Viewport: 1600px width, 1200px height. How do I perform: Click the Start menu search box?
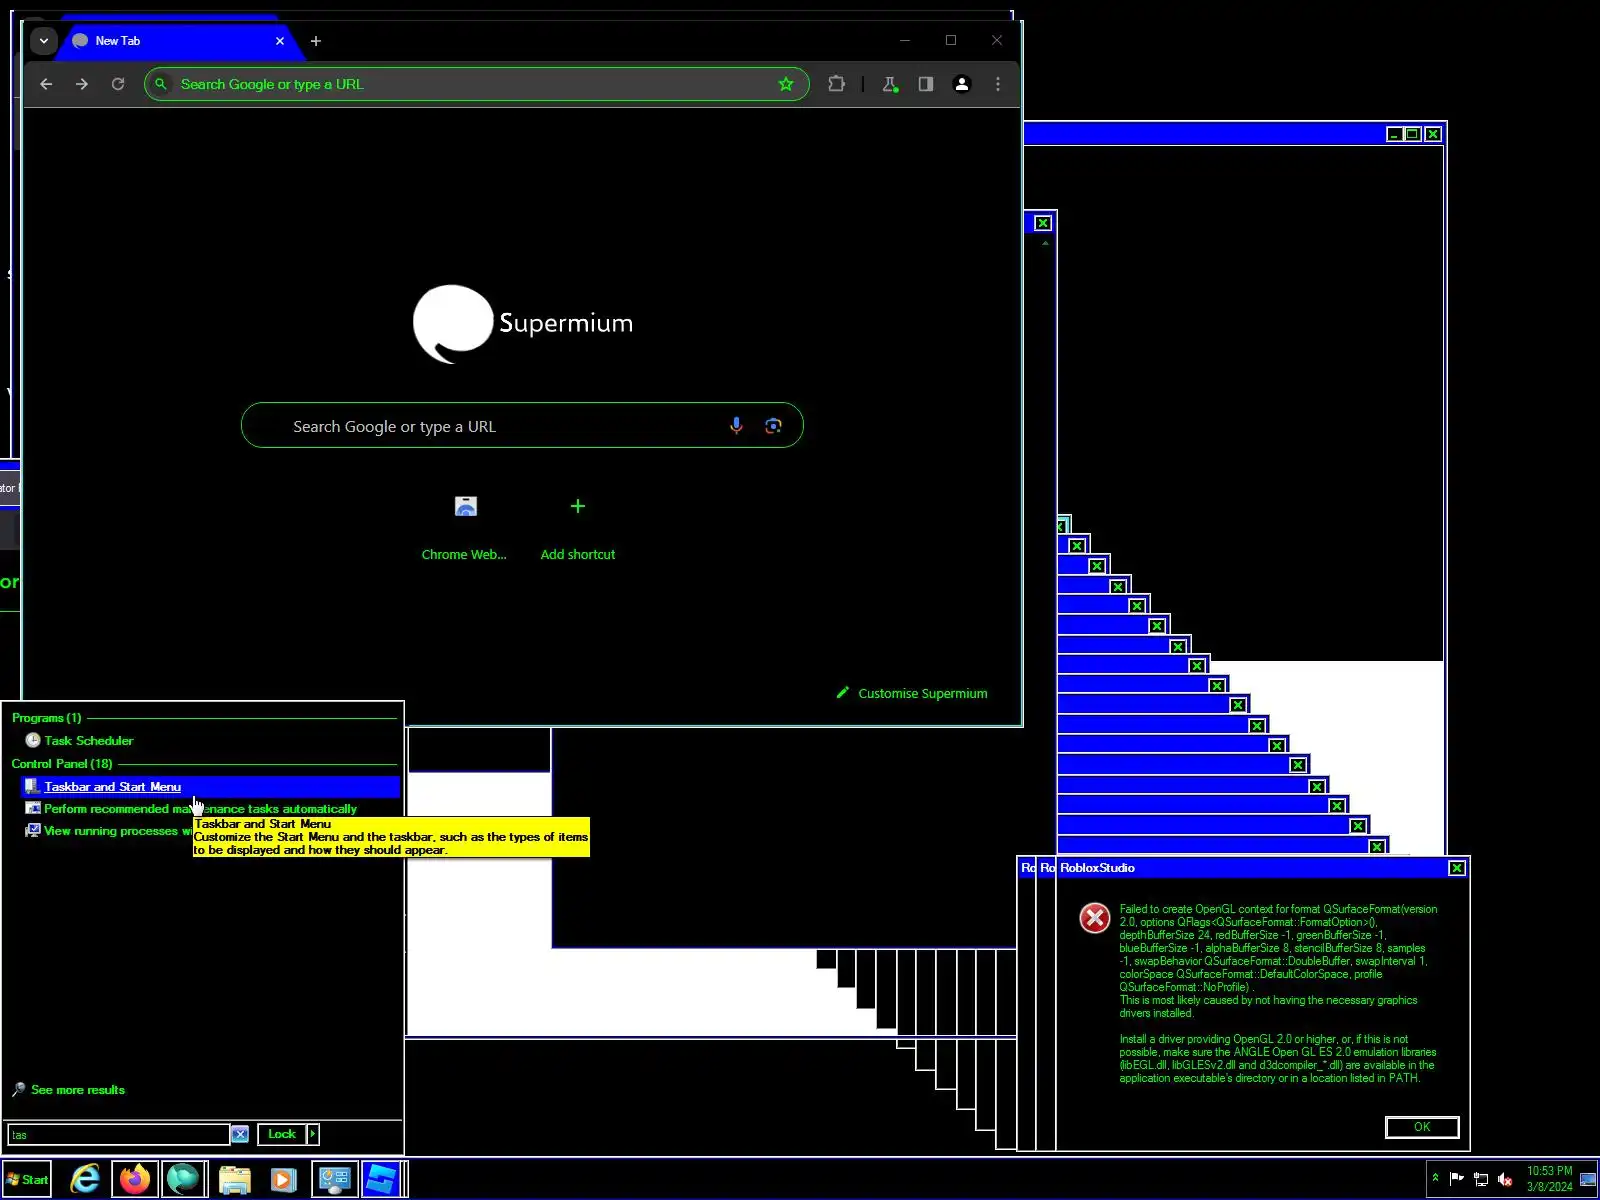coord(119,1134)
